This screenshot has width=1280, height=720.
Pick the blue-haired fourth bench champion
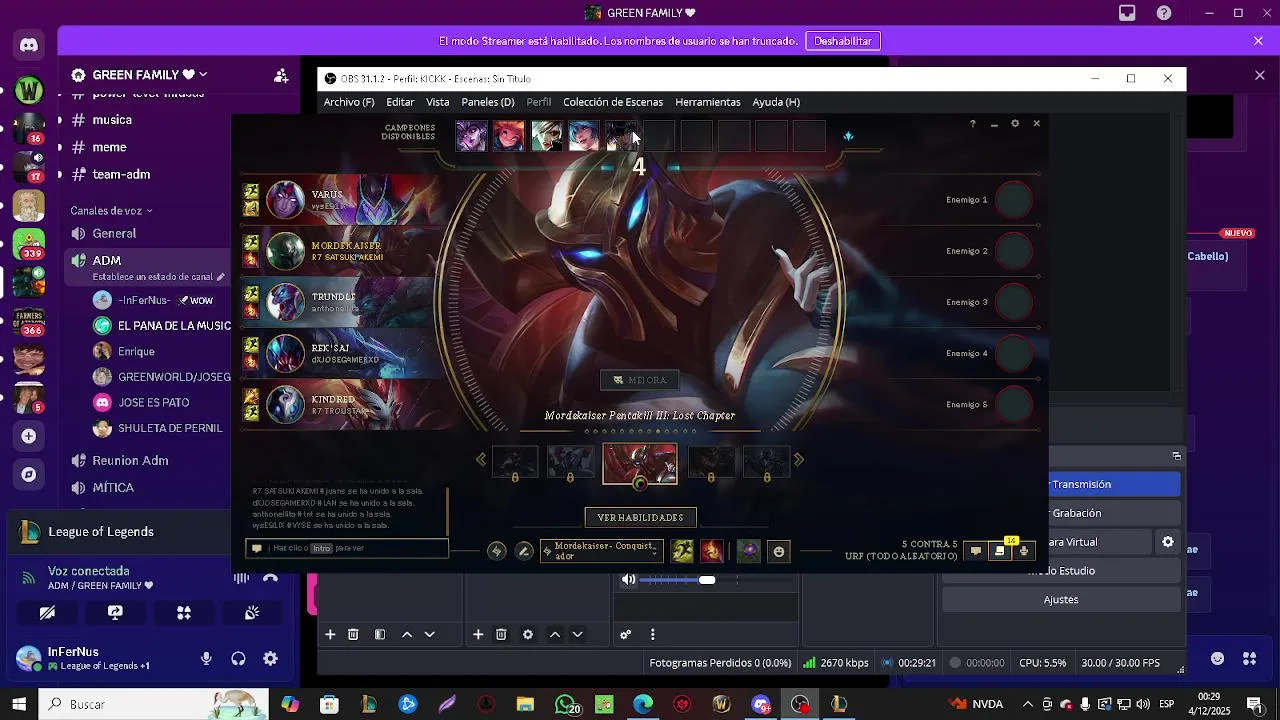click(x=584, y=136)
